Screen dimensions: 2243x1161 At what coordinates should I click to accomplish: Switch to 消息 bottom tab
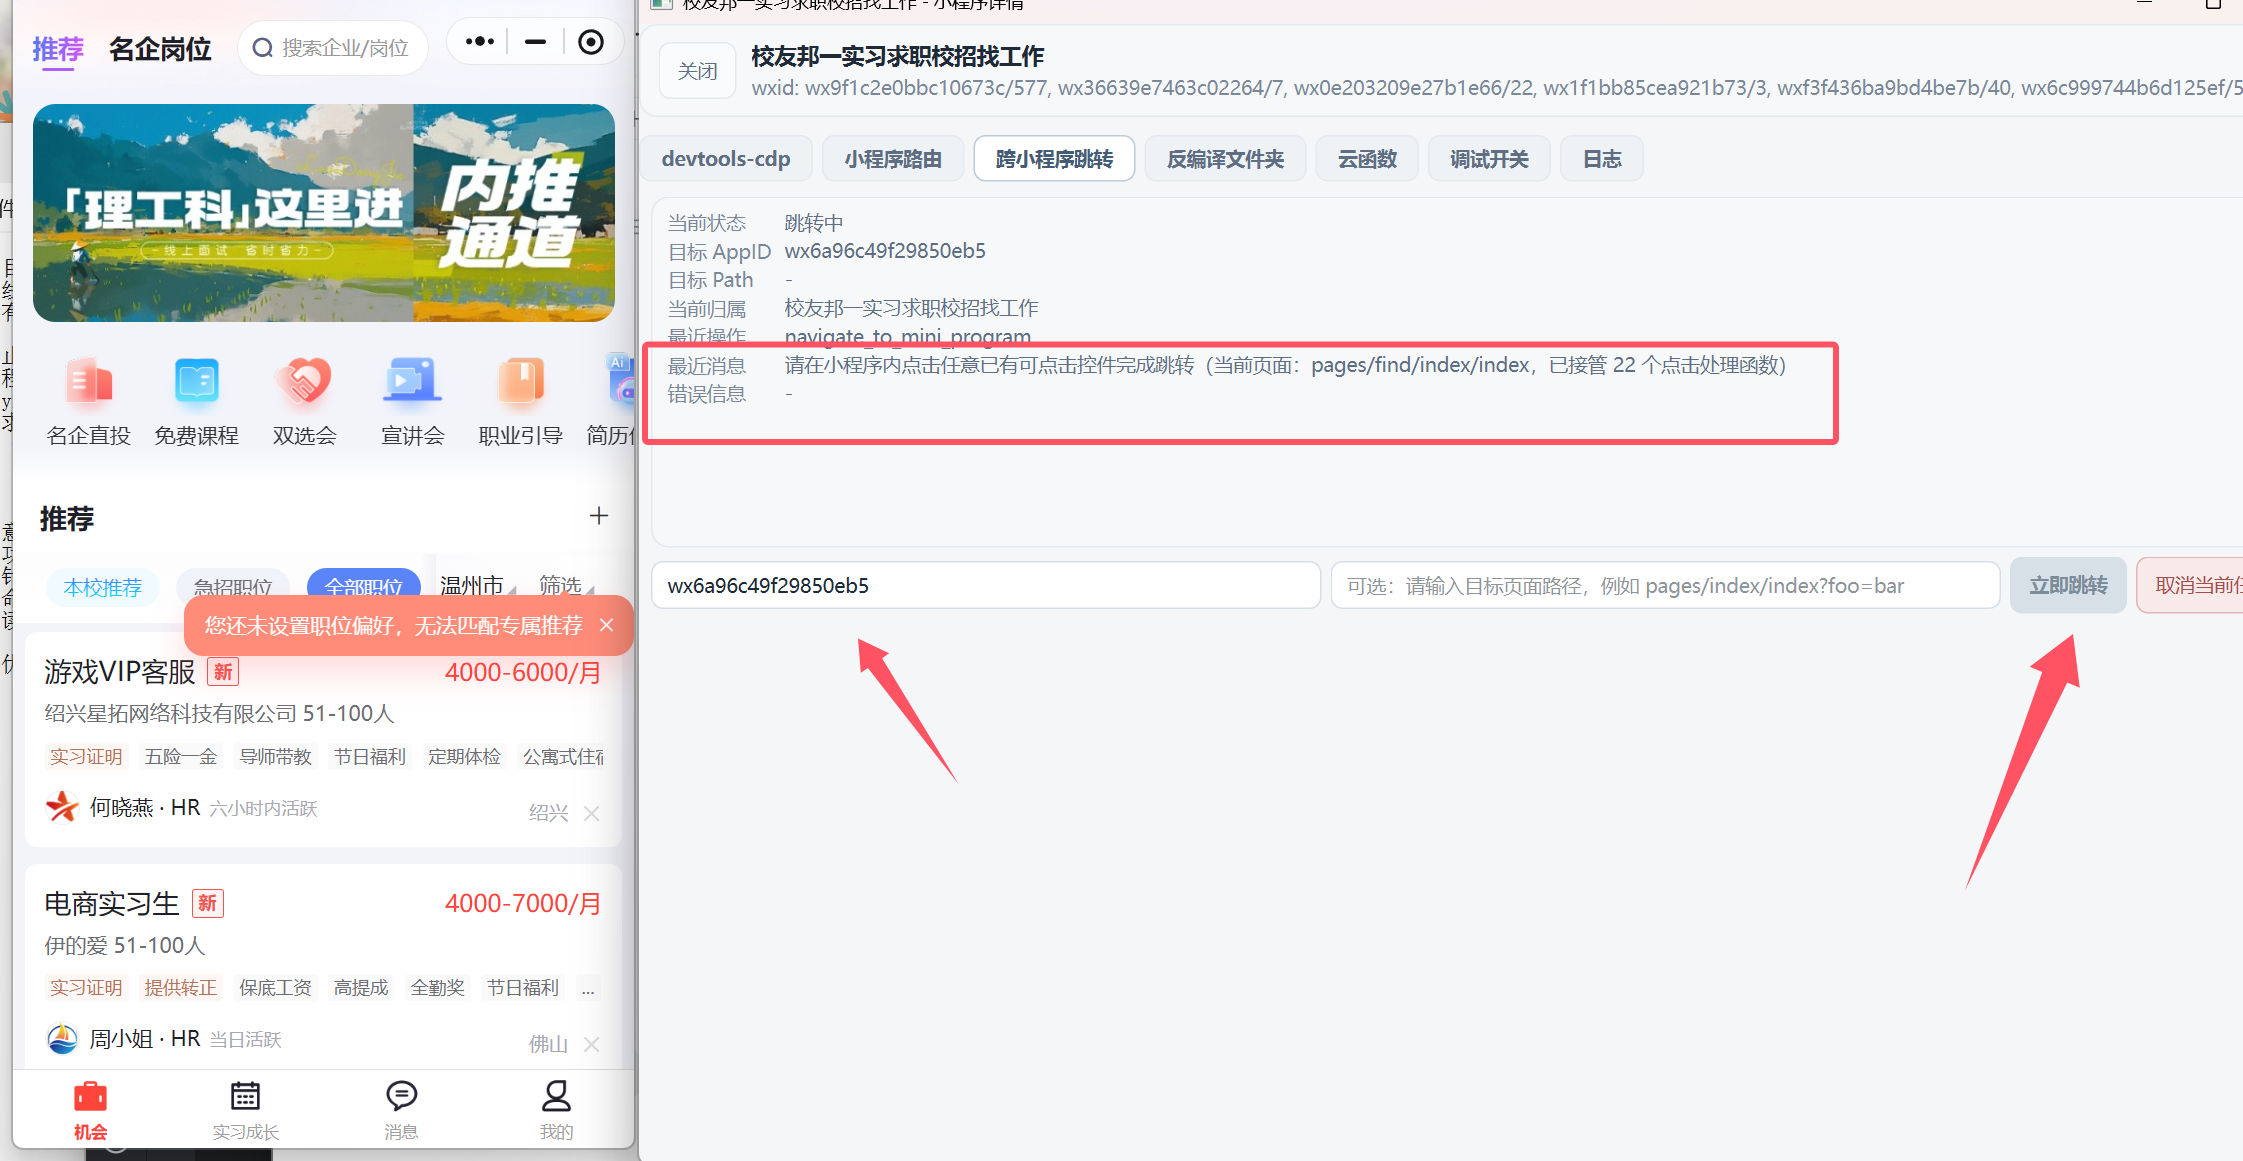coord(401,1110)
